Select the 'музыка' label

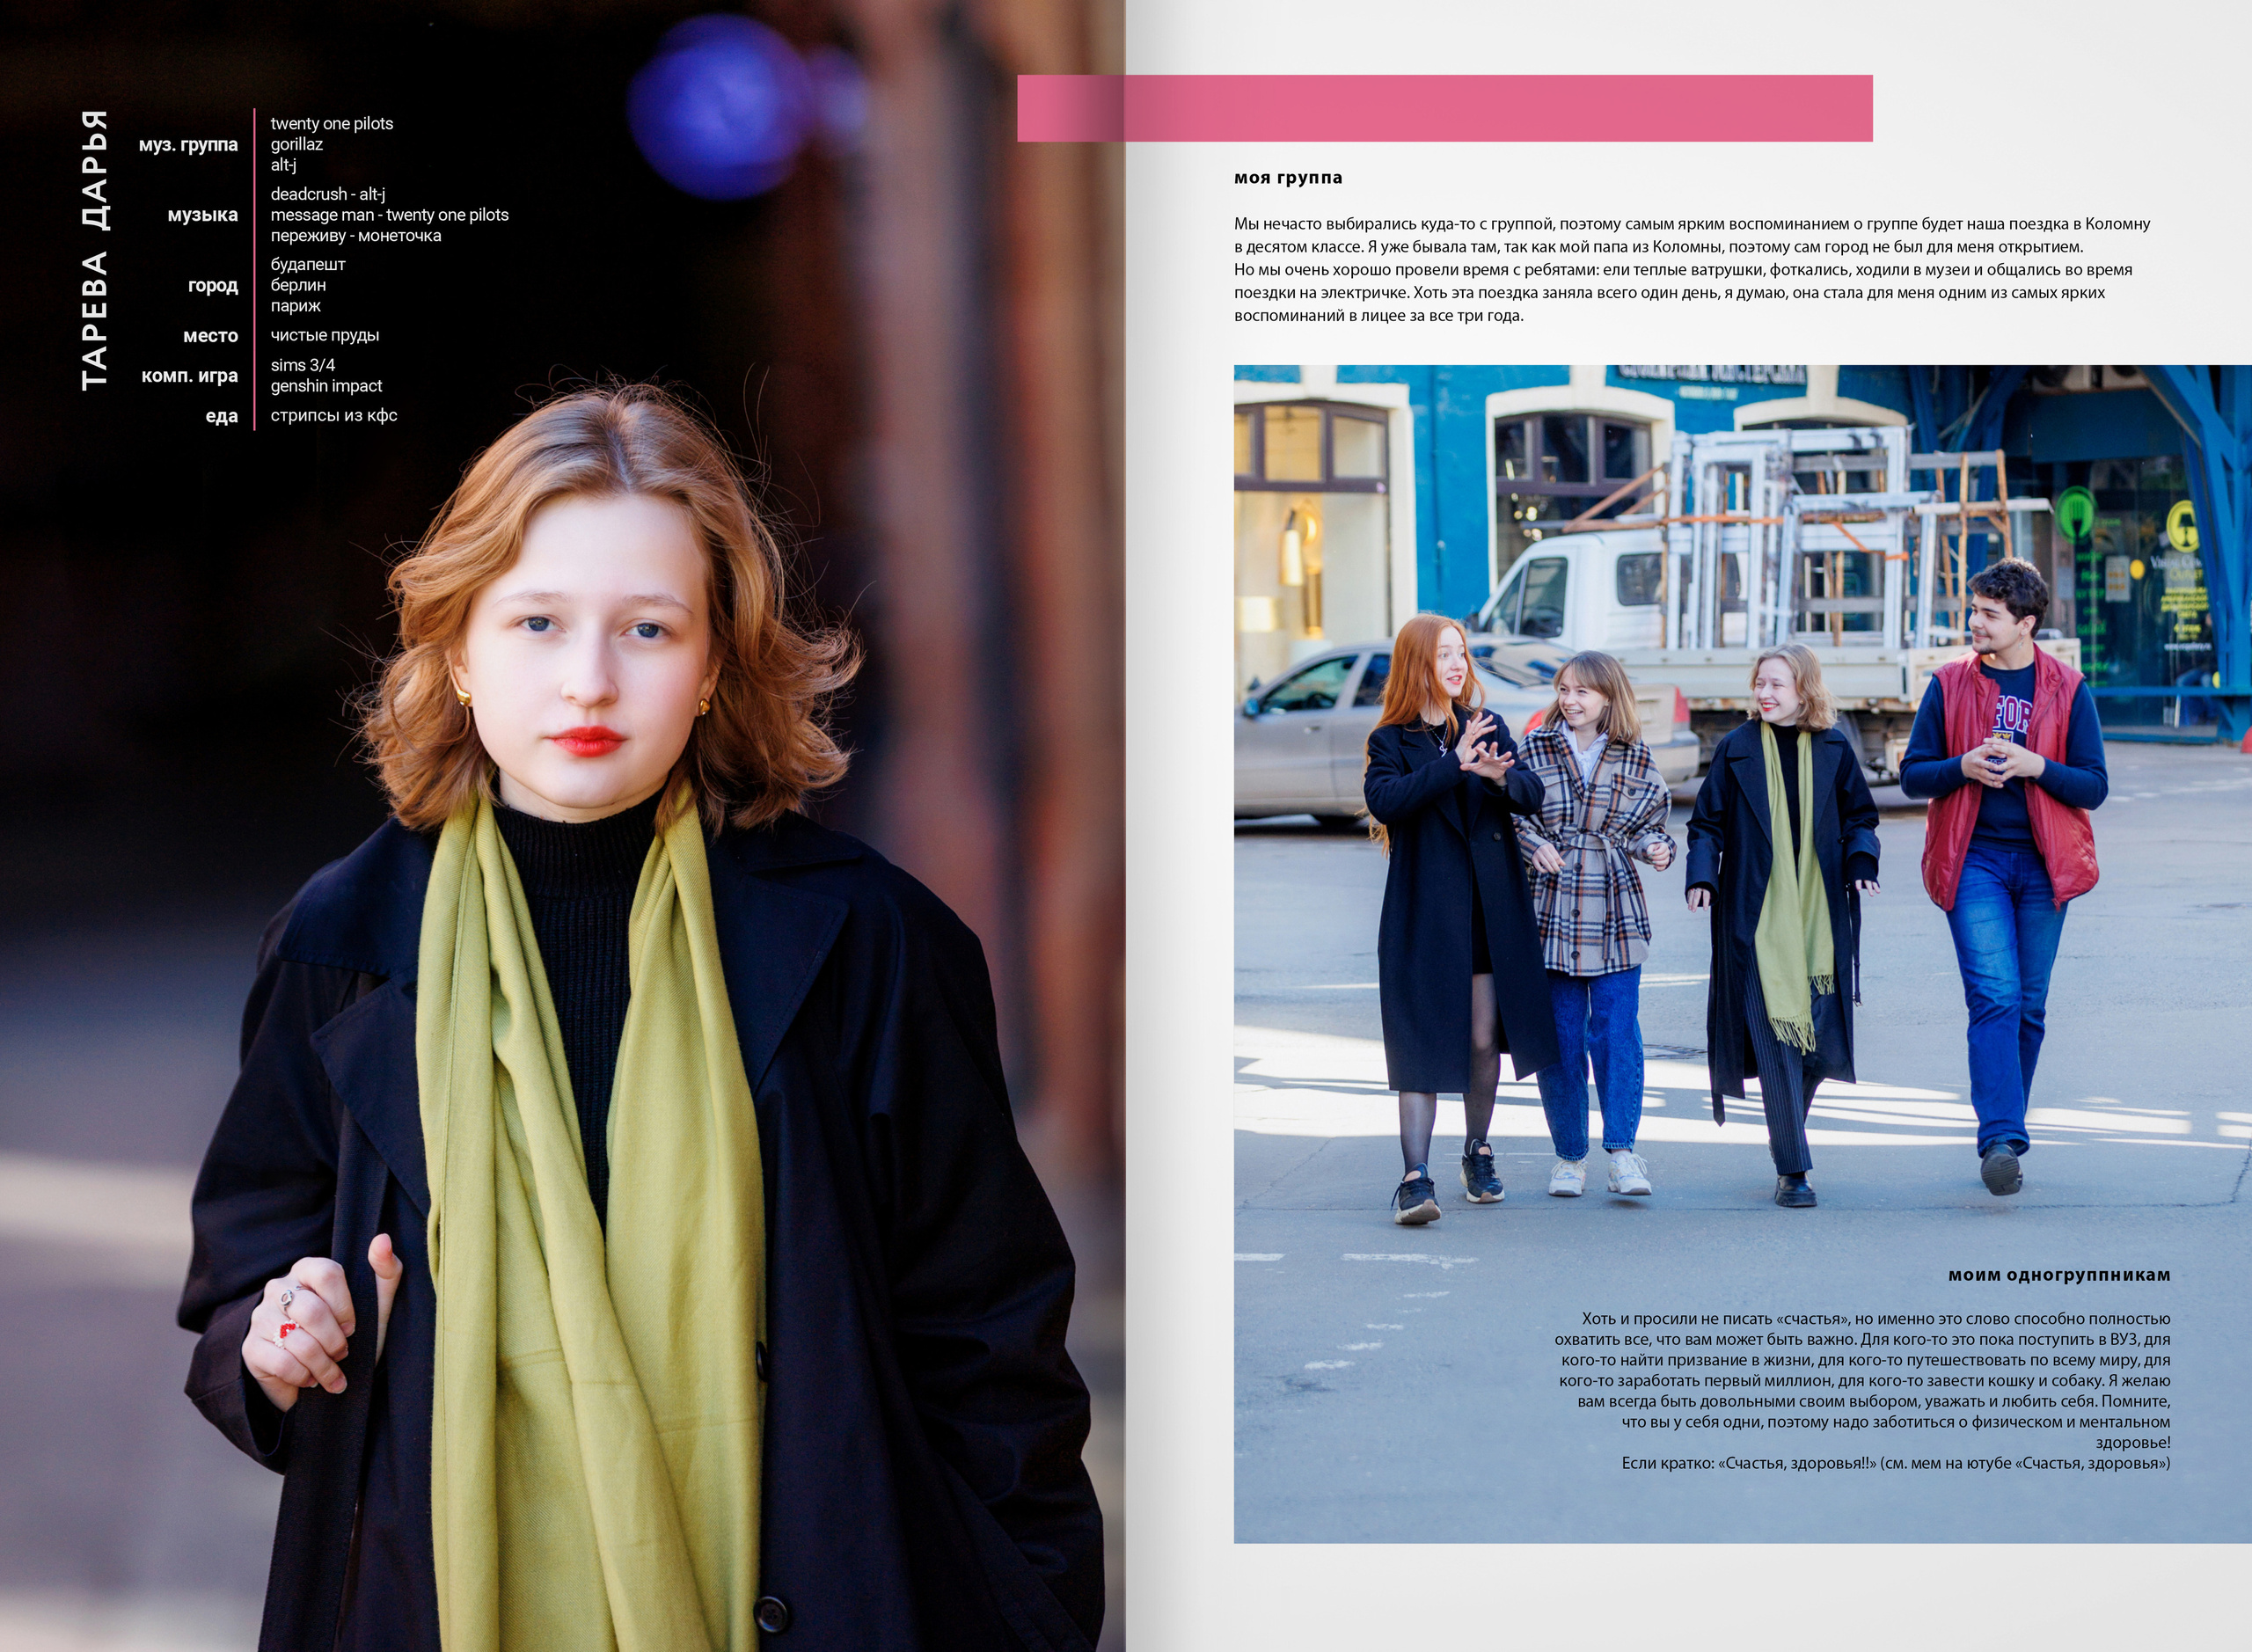click(202, 215)
